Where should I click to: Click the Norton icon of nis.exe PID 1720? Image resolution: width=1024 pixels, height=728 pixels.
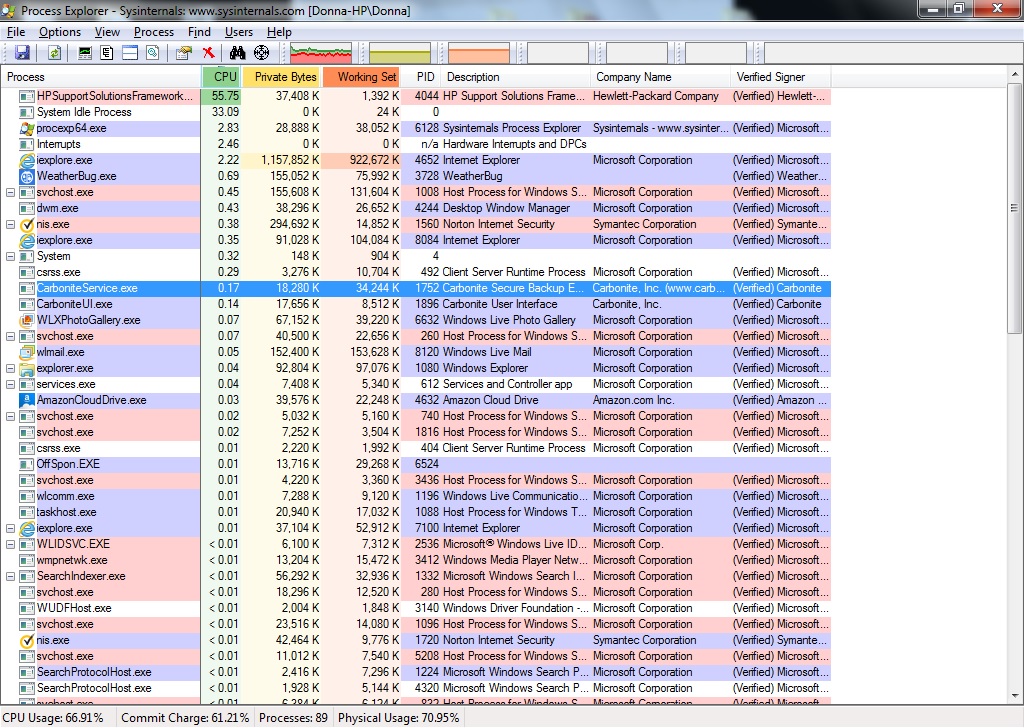coord(27,641)
